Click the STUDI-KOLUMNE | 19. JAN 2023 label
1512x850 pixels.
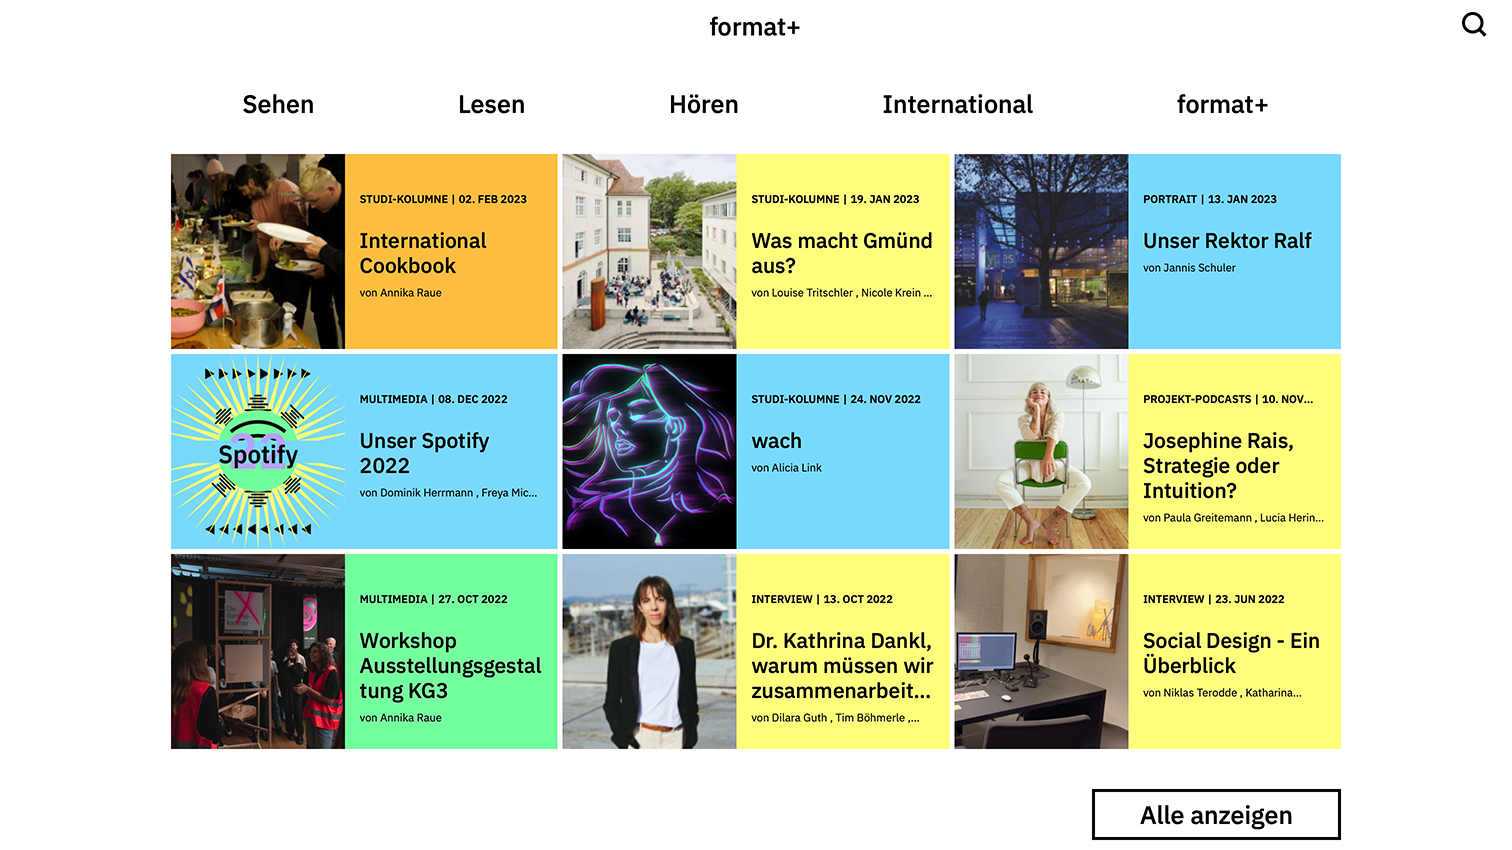click(835, 199)
